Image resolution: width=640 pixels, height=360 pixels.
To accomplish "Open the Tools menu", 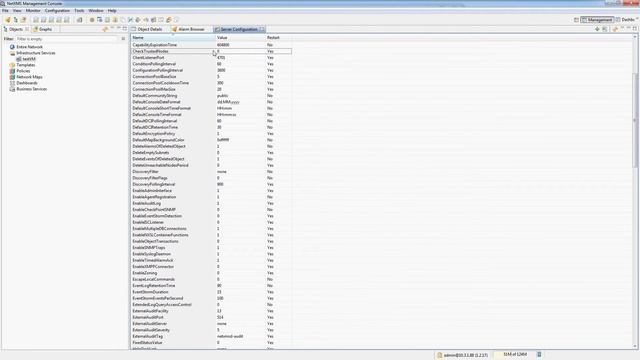I will click(79, 11).
